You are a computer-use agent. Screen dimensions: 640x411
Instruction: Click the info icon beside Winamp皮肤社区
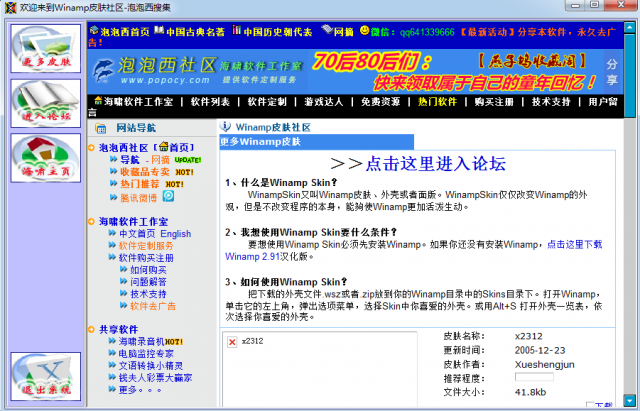(225, 127)
